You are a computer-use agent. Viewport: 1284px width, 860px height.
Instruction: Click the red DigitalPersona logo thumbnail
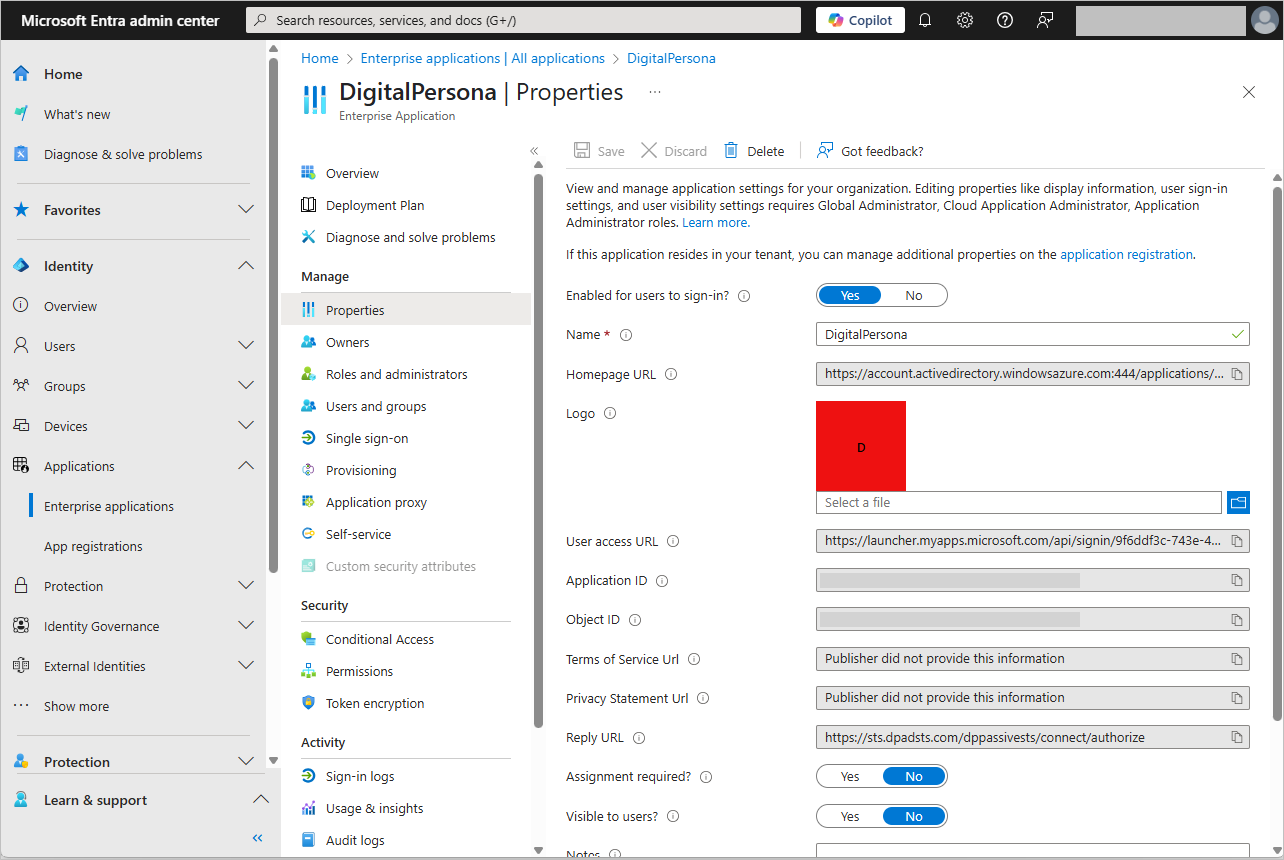(x=861, y=446)
